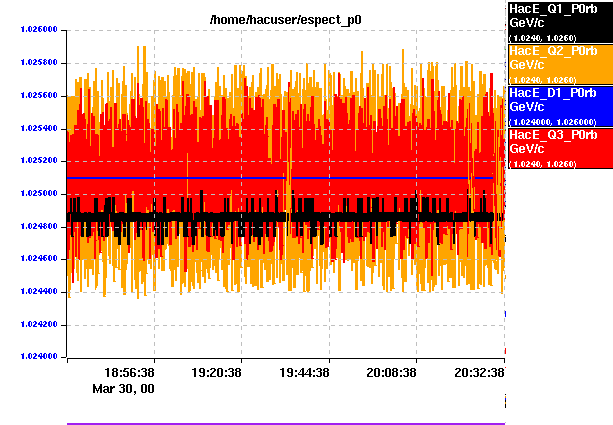Click the plot title /home/hacuser/espect_p0
This screenshot has width=613, height=425.
(x=284, y=19)
